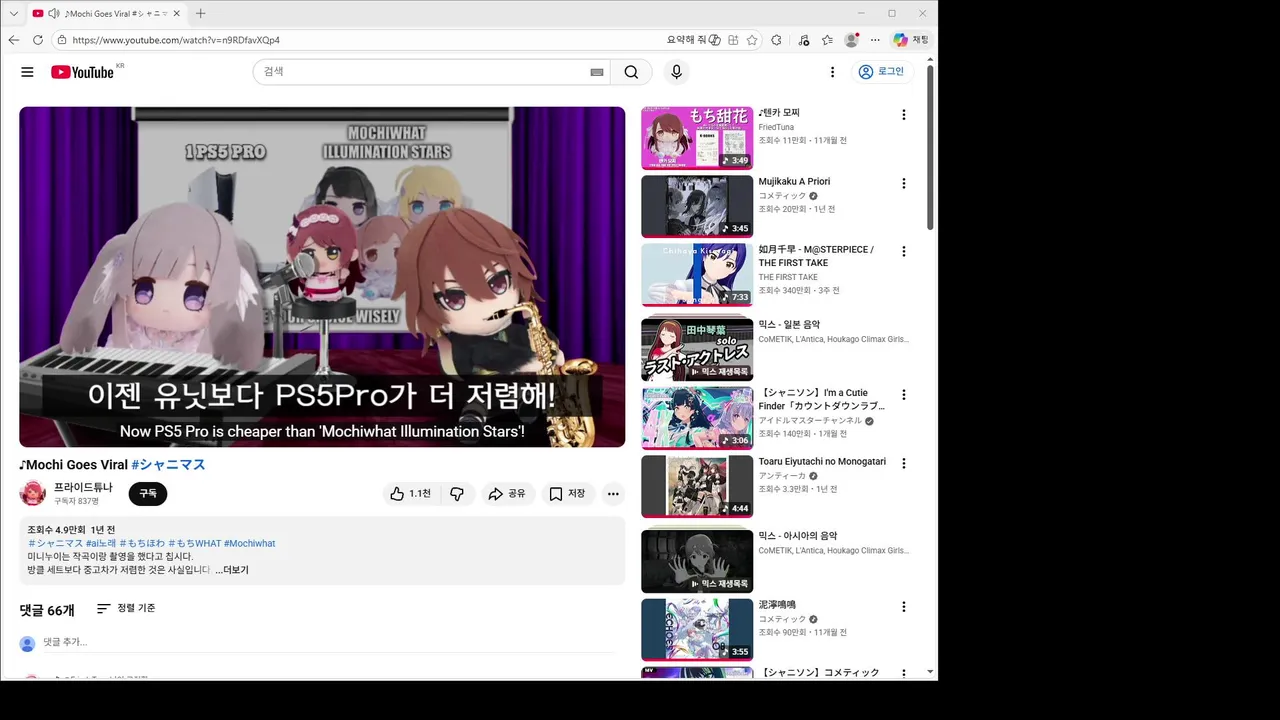This screenshot has width=1280, height=720.
Task: Open options menu for I'm a Cutie Finder
Action: pos(904,395)
